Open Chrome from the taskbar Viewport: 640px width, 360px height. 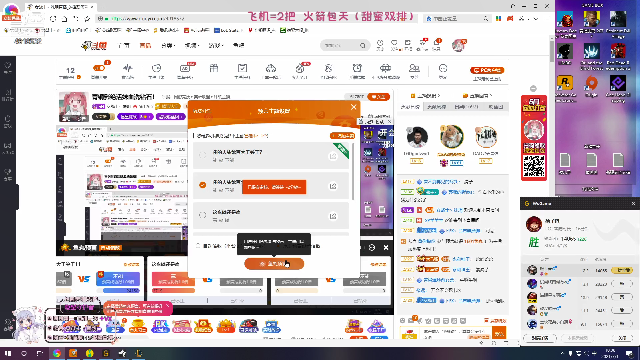tap(57, 353)
